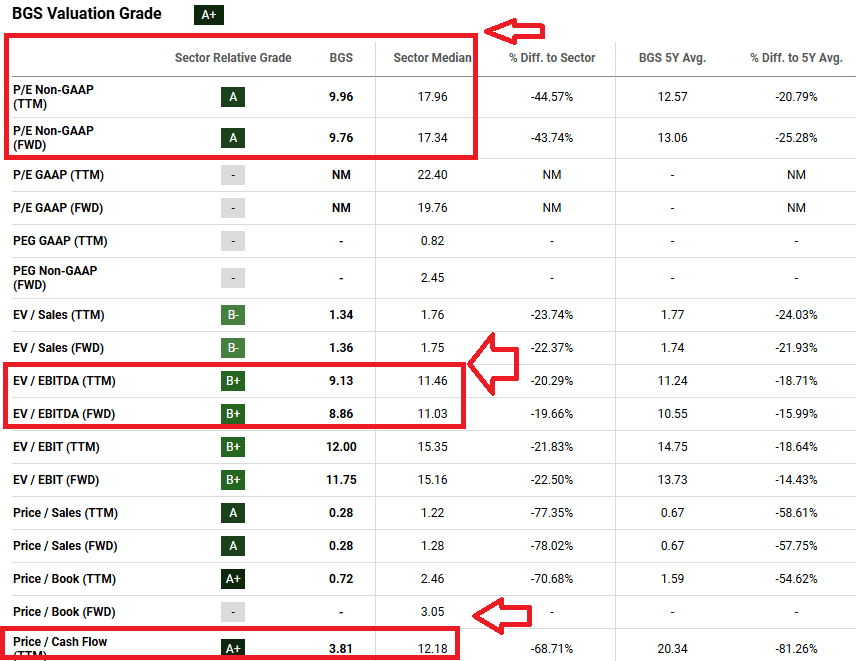Image resolution: width=863 pixels, height=661 pixels.
Task: Open the Sector Relative Grade column header
Action: click(232, 58)
